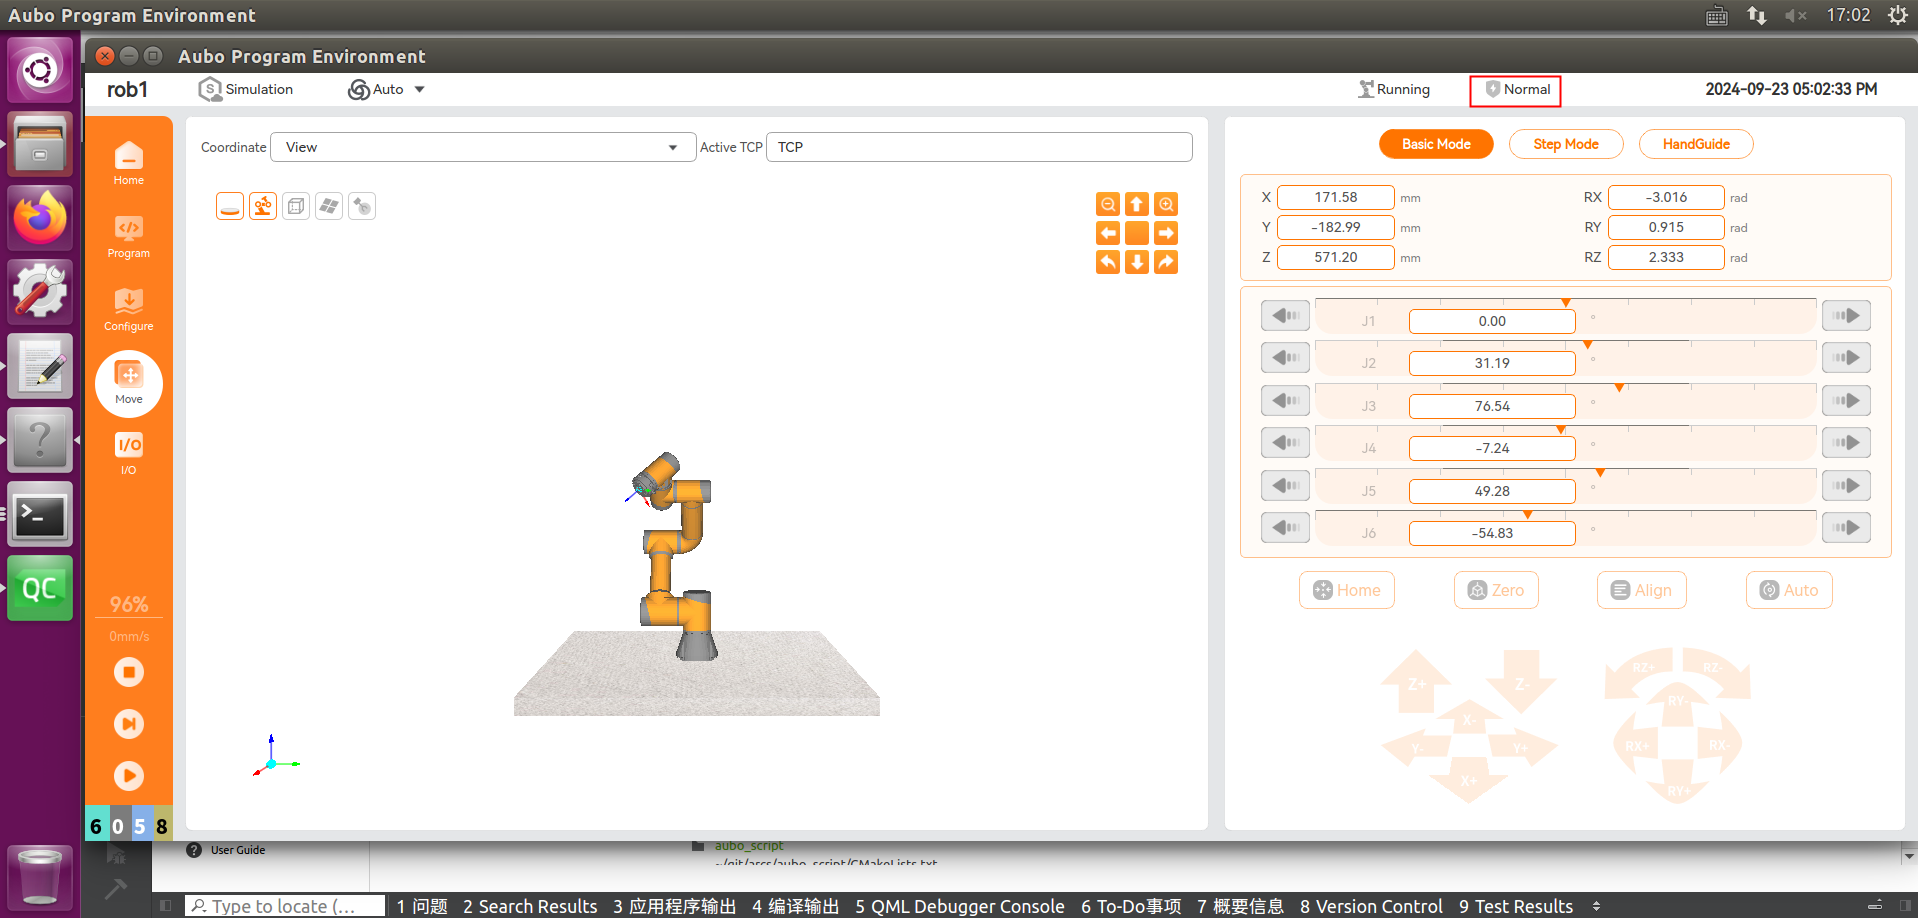Open the Home page in sidebar
Image resolution: width=1918 pixels, height=918 pixels.
tap(128, 163)
